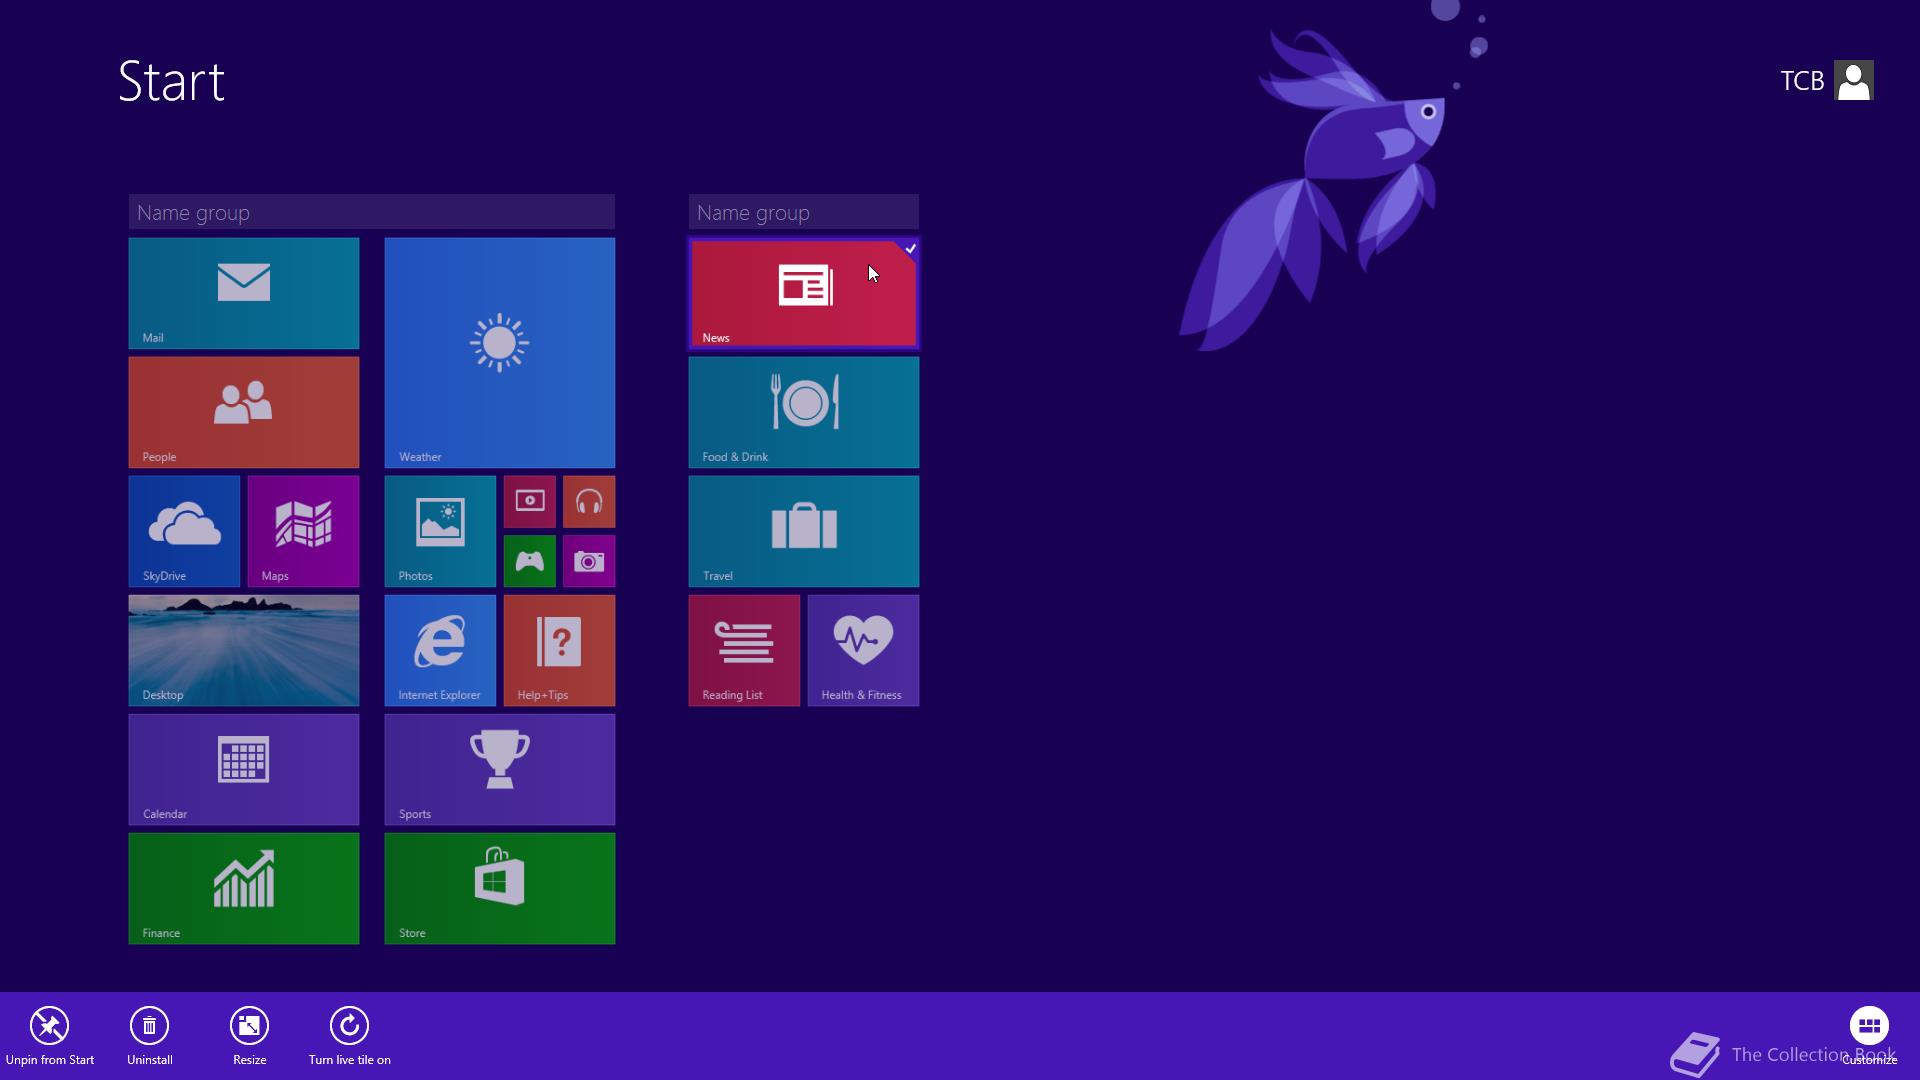Select the Maps tile
The image size is (1920, 1080).
303,531
